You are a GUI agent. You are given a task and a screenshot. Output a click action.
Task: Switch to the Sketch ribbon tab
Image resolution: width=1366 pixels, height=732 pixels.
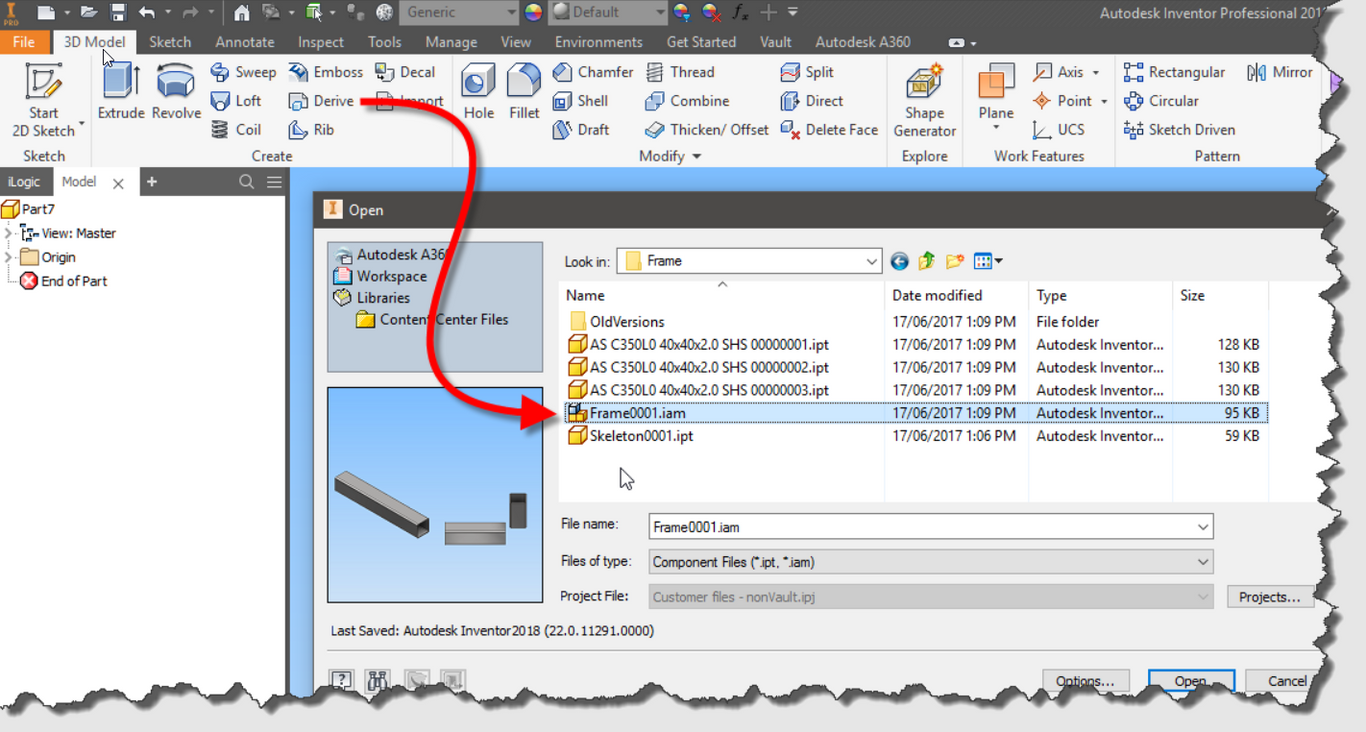(170, 41)
